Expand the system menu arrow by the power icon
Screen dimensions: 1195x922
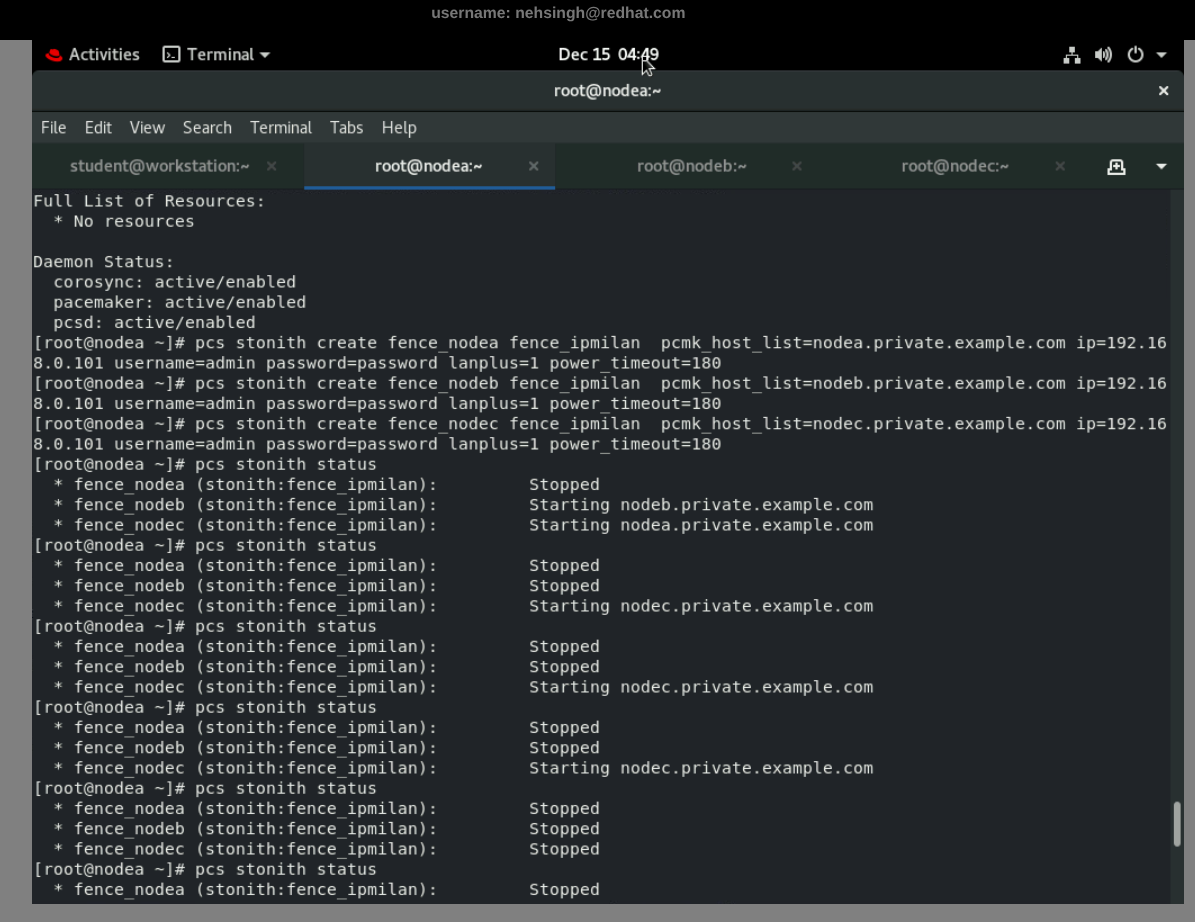click(x=1161, y=55)
